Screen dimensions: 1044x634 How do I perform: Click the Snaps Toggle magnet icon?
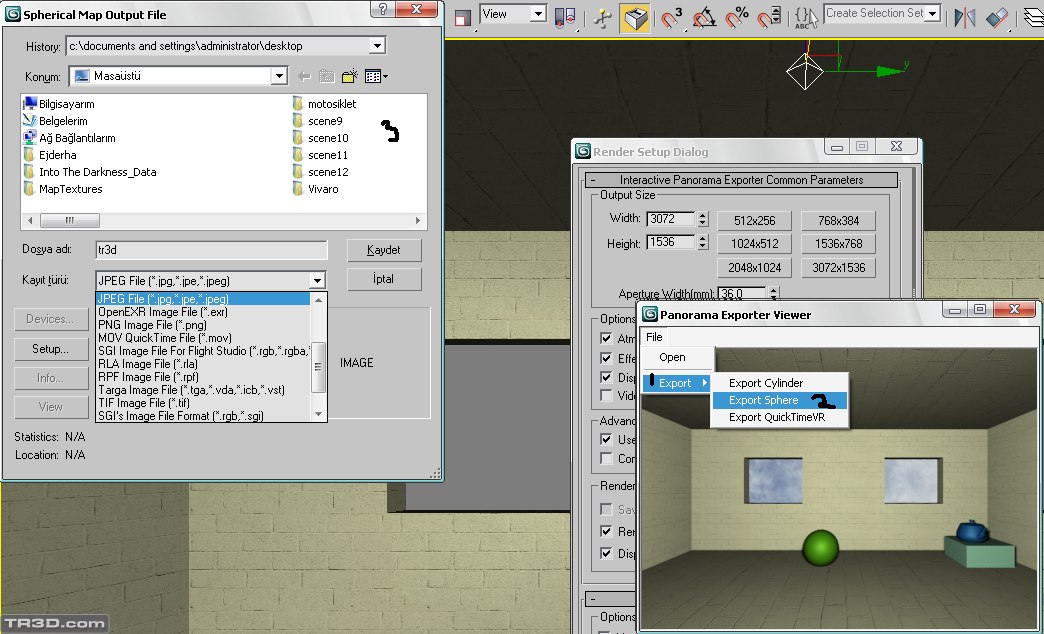tap(671, 18)
